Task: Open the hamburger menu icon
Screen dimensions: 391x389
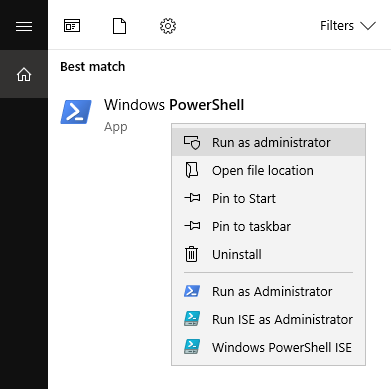Action: [x=24, y=26]
